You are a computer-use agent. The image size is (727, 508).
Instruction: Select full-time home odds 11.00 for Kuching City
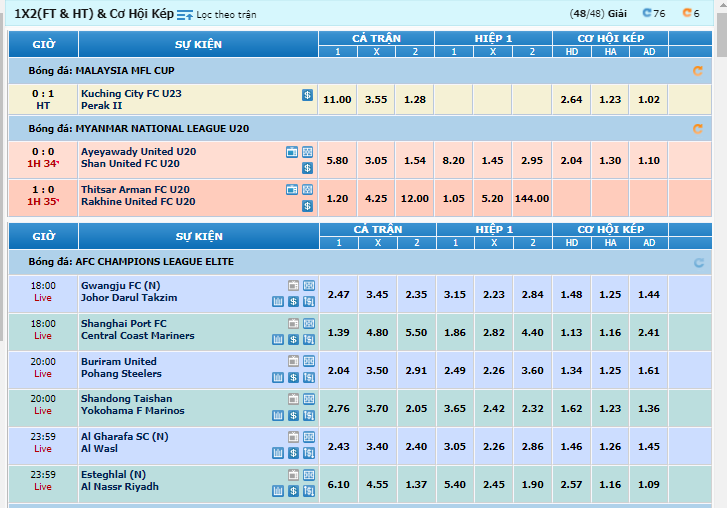pos(337,100)
